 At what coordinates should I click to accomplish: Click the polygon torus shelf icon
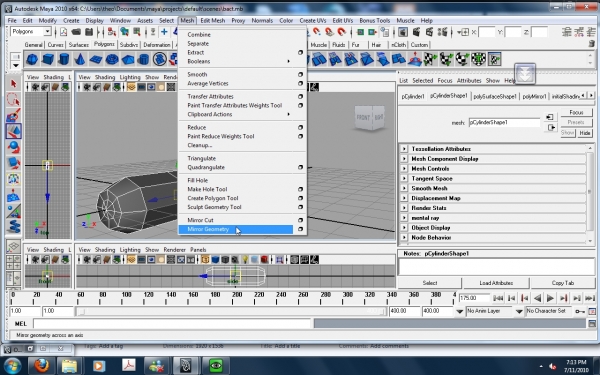[x=112, y=59]
